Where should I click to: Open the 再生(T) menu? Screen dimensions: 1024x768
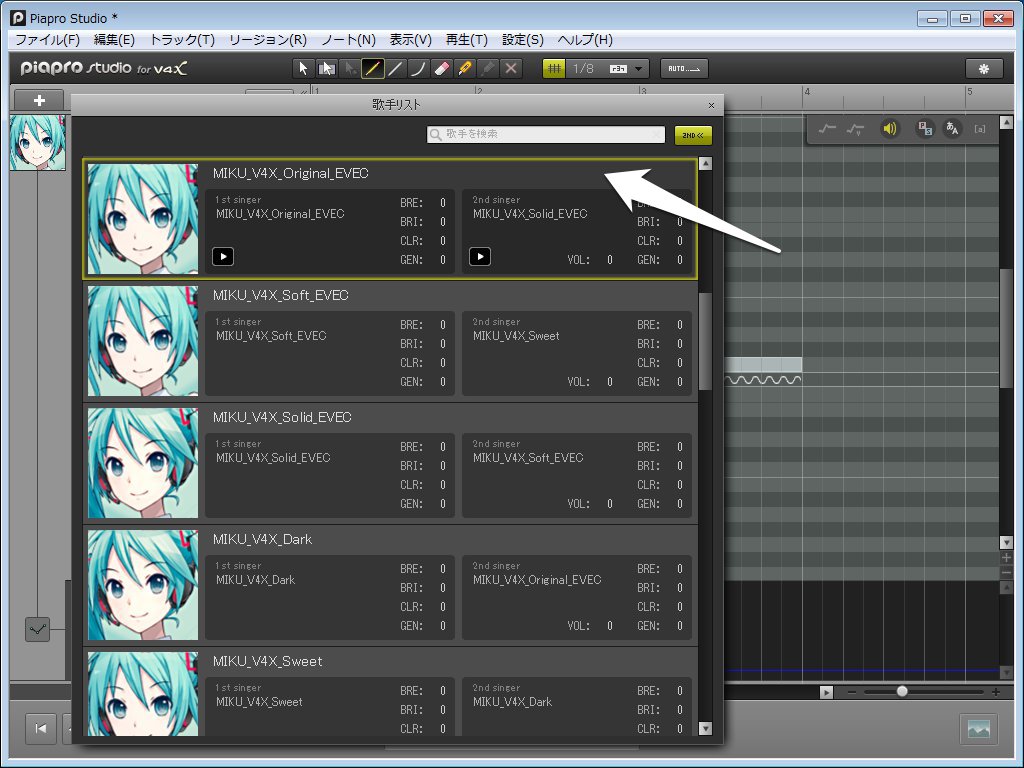tap(466, 40)
